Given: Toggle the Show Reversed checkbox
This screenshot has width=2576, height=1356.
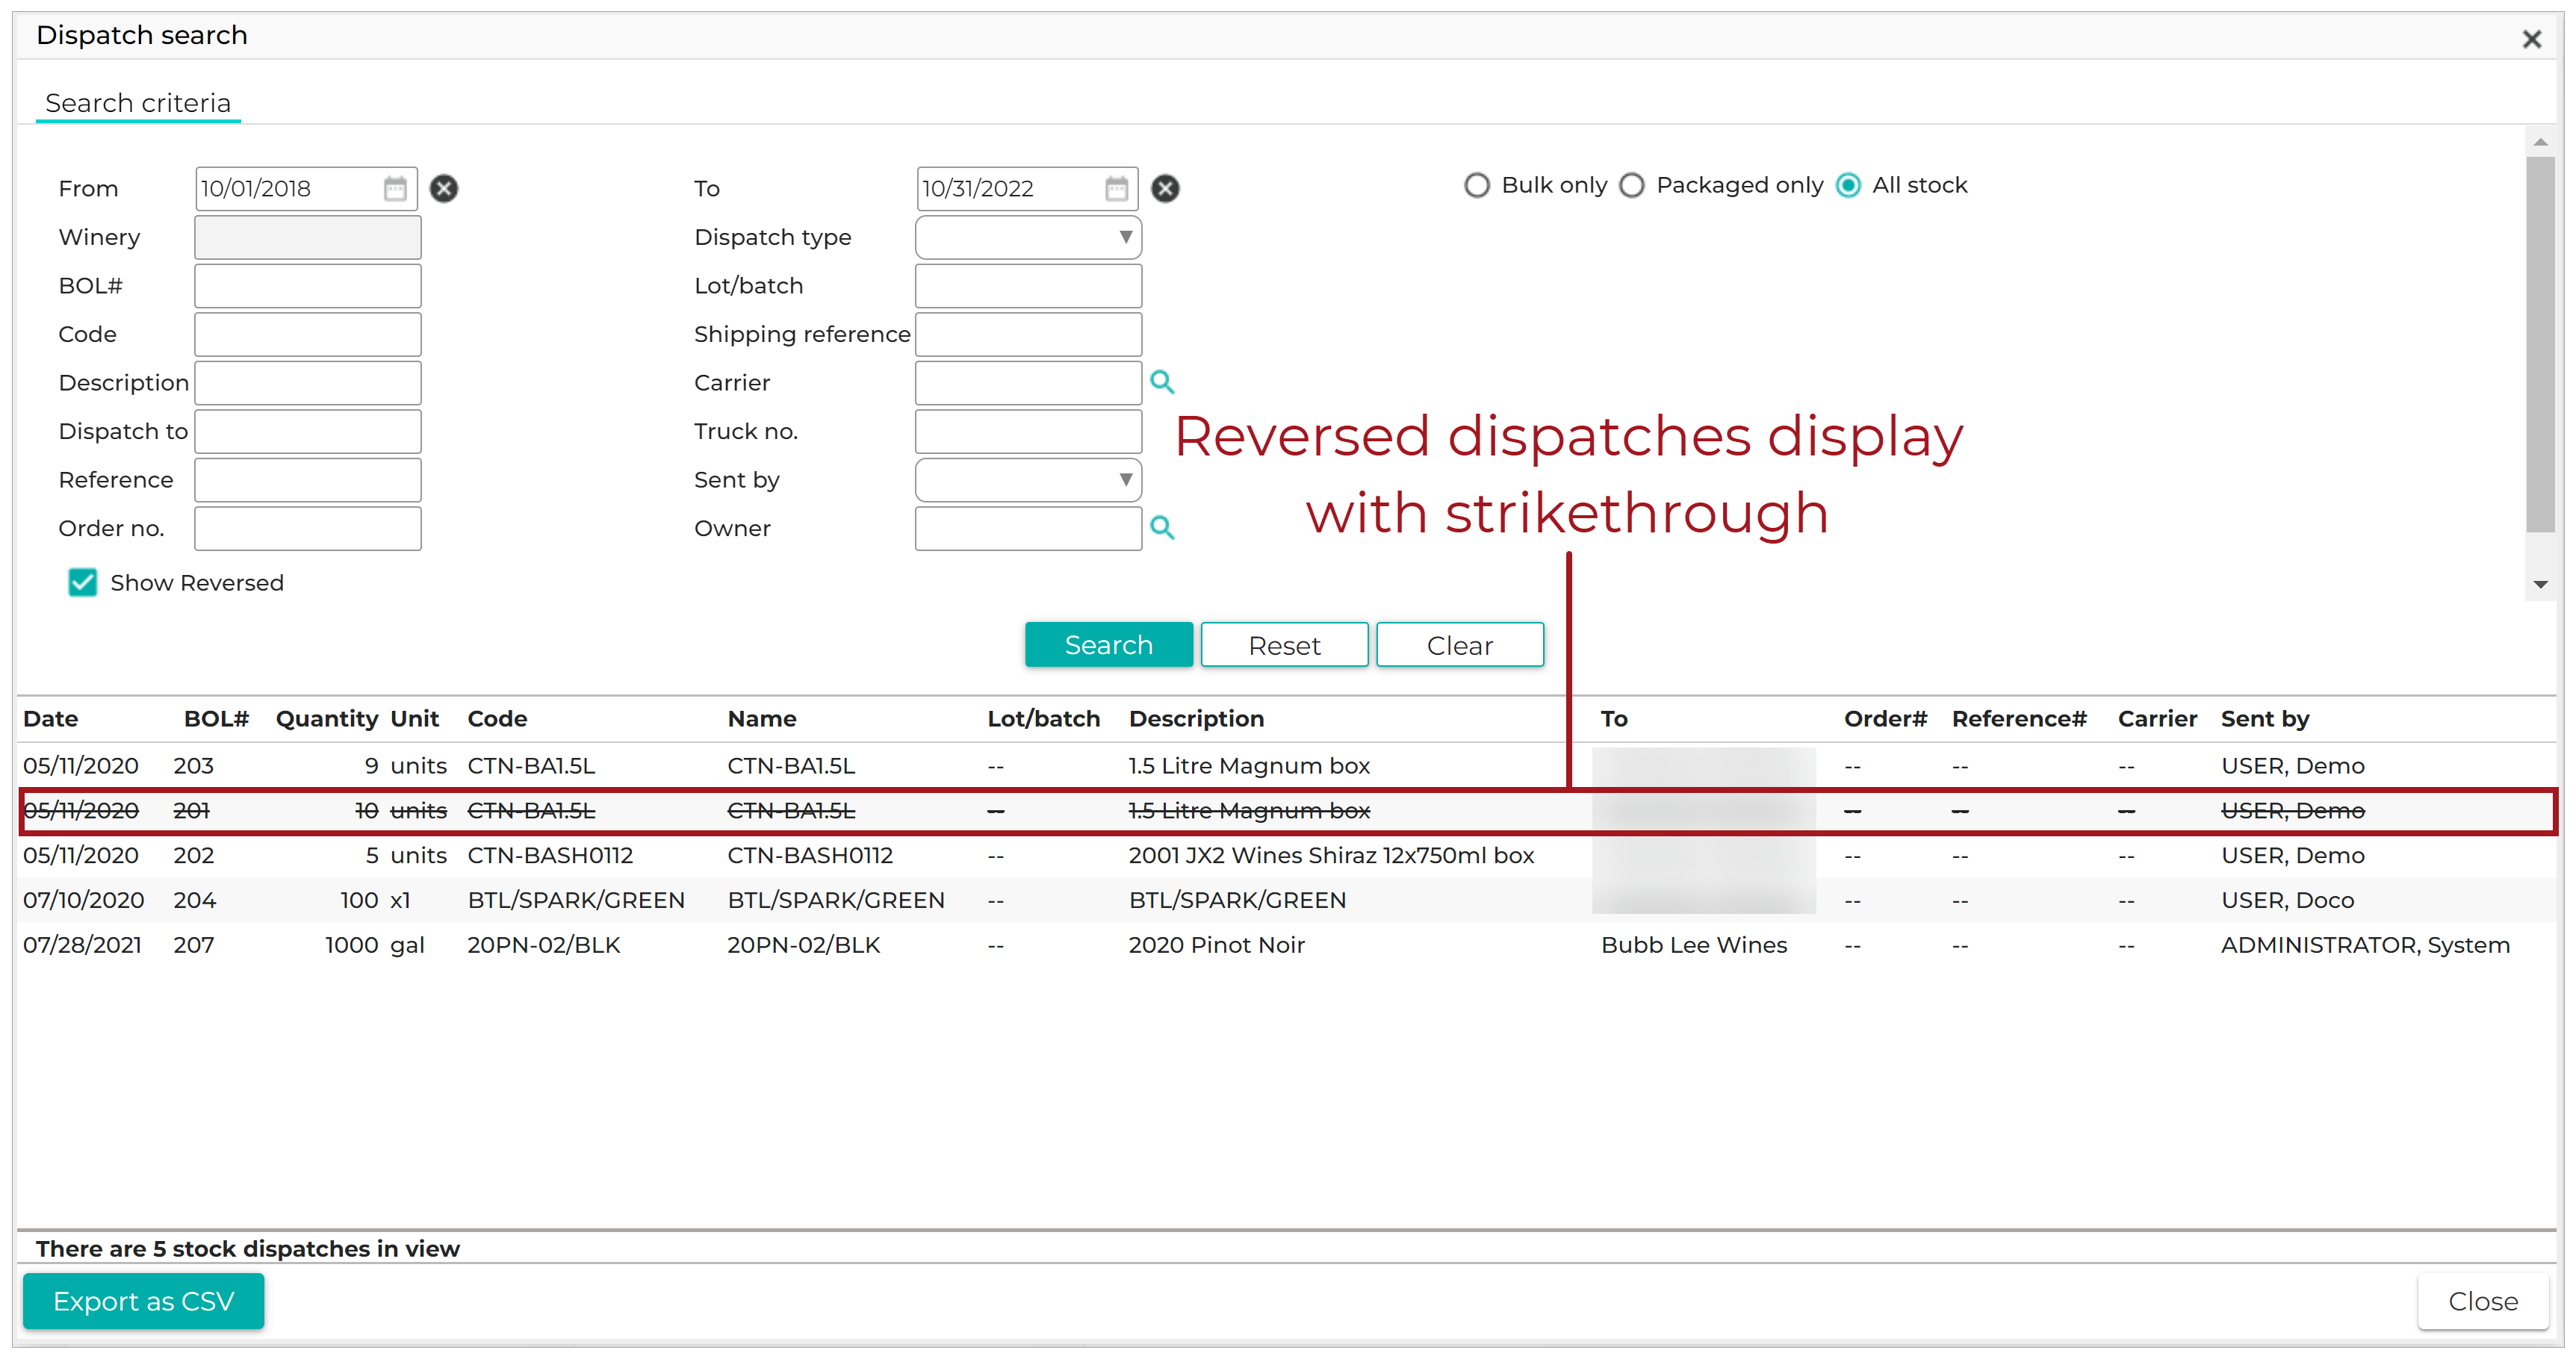Looking at the screenshot, I should pyautogui.click(x=83, y=582).
